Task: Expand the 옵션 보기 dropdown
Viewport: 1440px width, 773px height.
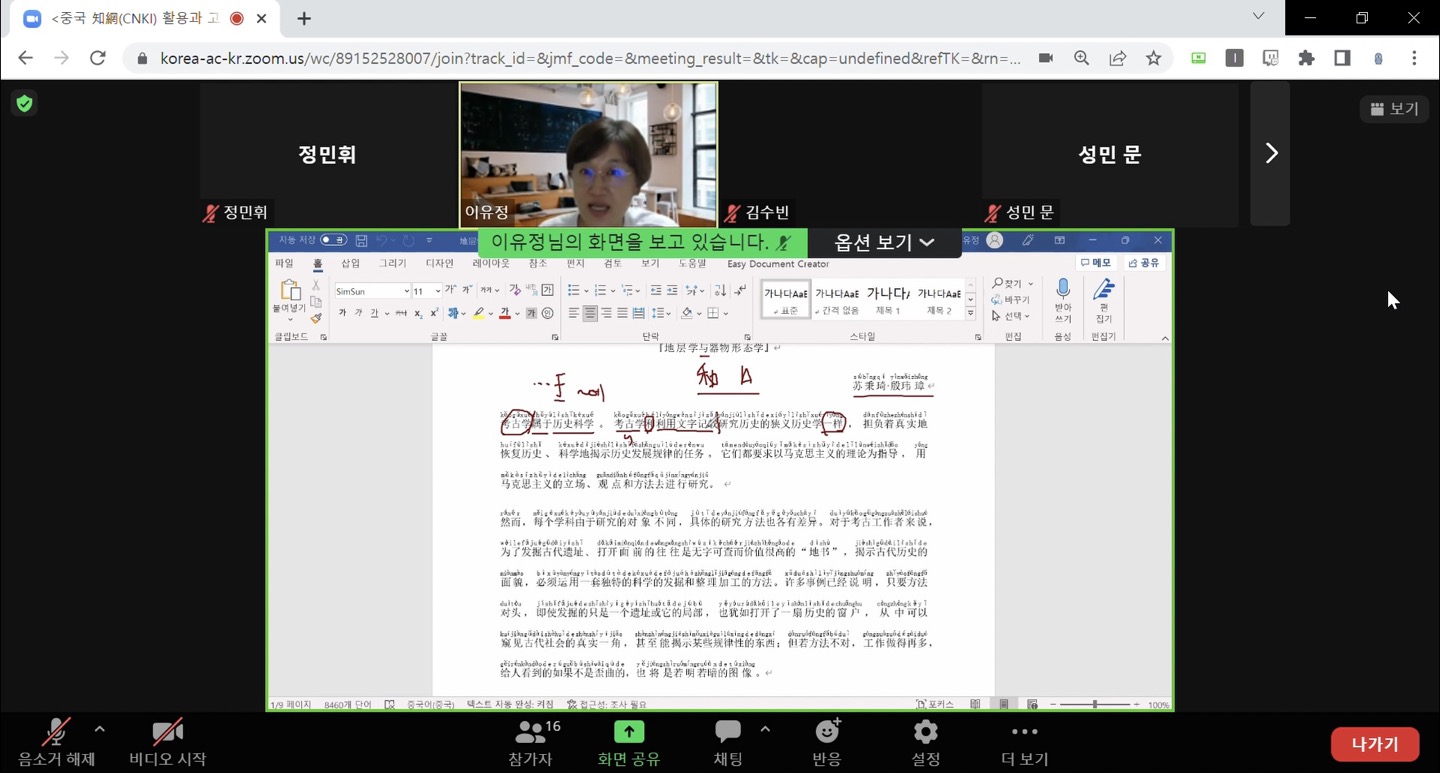Action: pyautogui.click(x=884, y=242)
